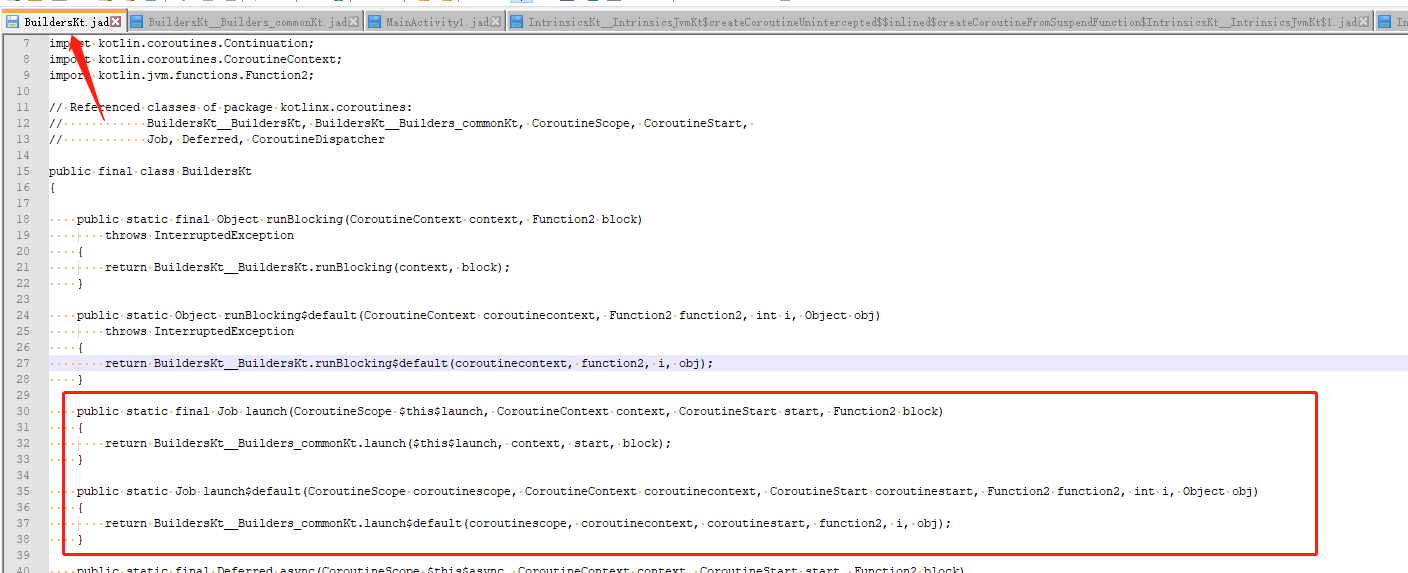Select line number 15 in the margin
This screenshot has width=1408, height=573.
tap(23, 171)
